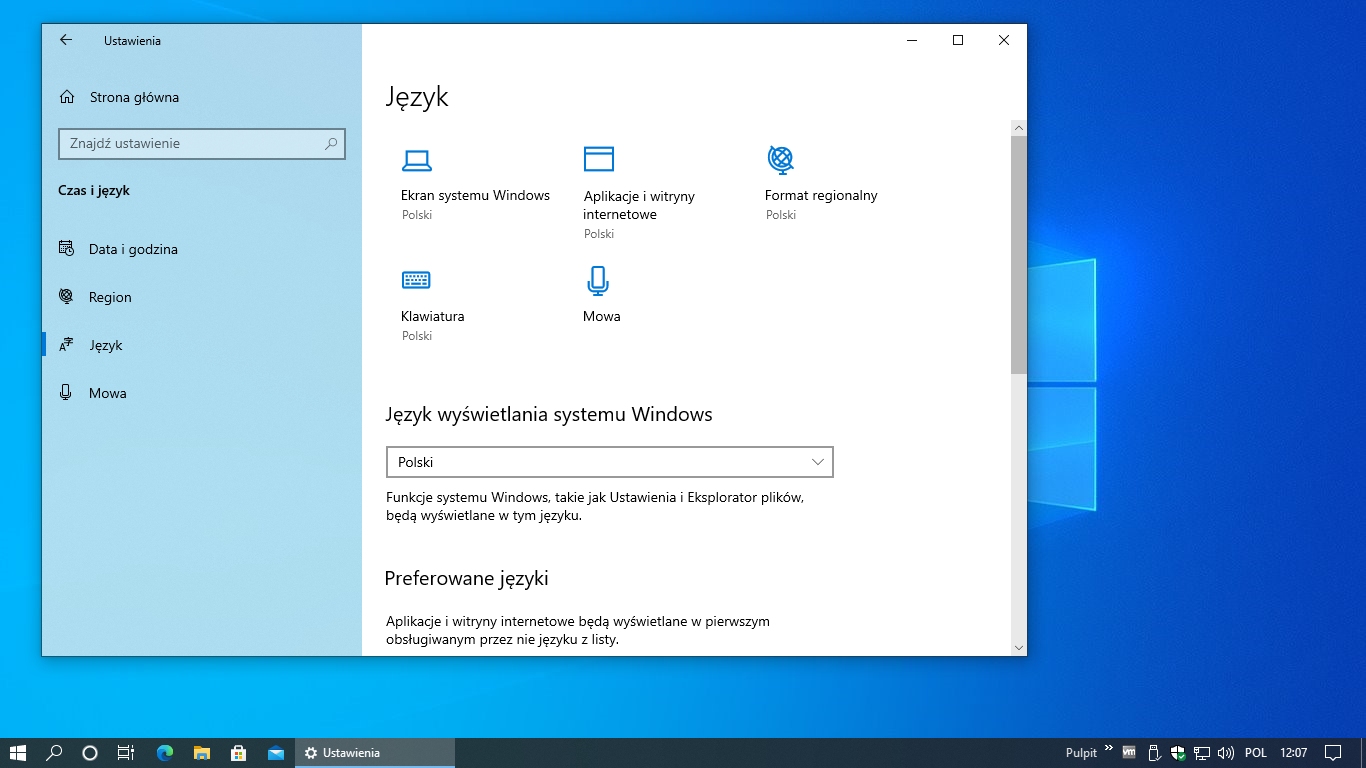Open POL input language switcher in the taskbar

[1255, 753]
